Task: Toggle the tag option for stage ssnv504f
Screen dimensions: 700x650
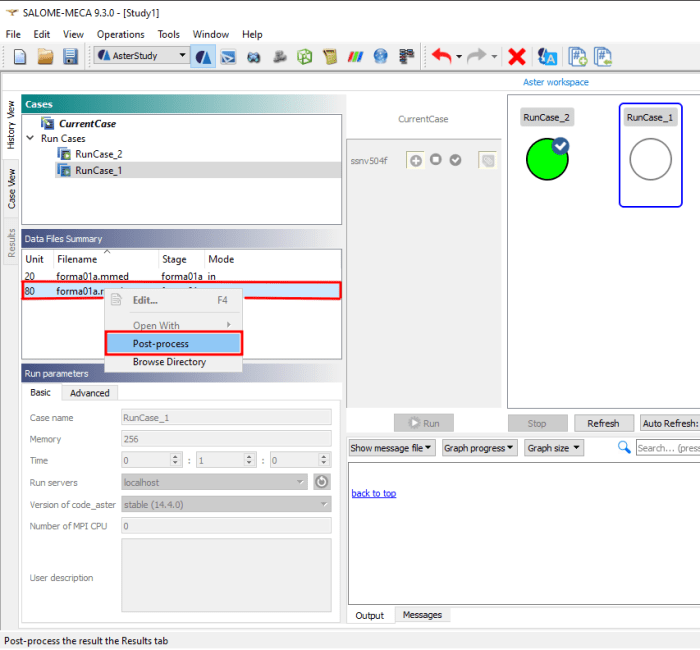Action: click(x=488, y=160)
